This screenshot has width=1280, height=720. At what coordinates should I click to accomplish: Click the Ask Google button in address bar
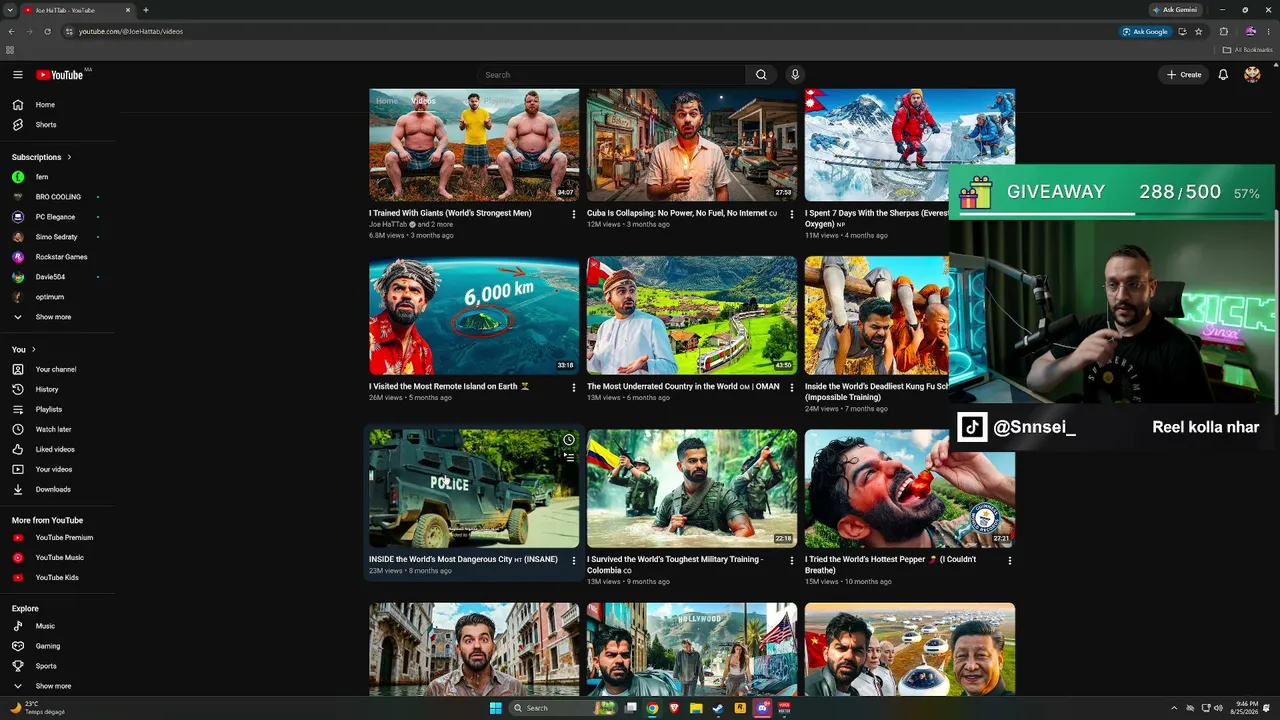click(1145, 32)
